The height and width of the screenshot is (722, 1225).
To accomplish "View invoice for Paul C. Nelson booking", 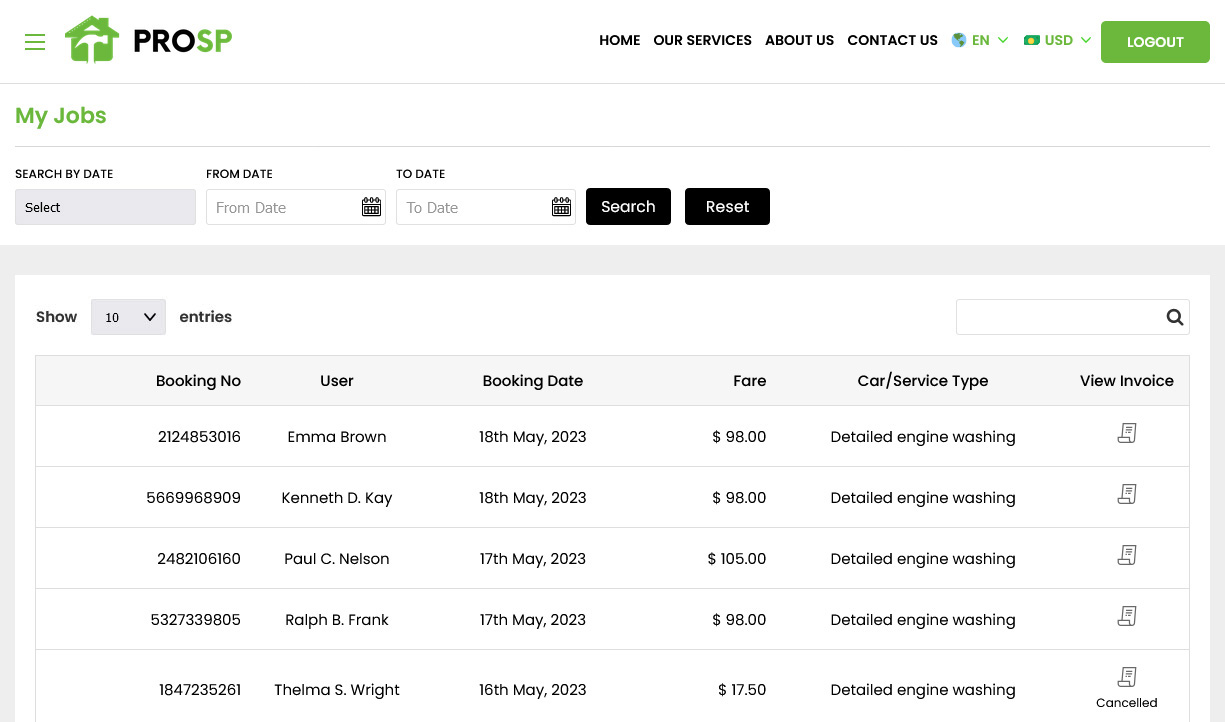I will (x=1127, y=555).
